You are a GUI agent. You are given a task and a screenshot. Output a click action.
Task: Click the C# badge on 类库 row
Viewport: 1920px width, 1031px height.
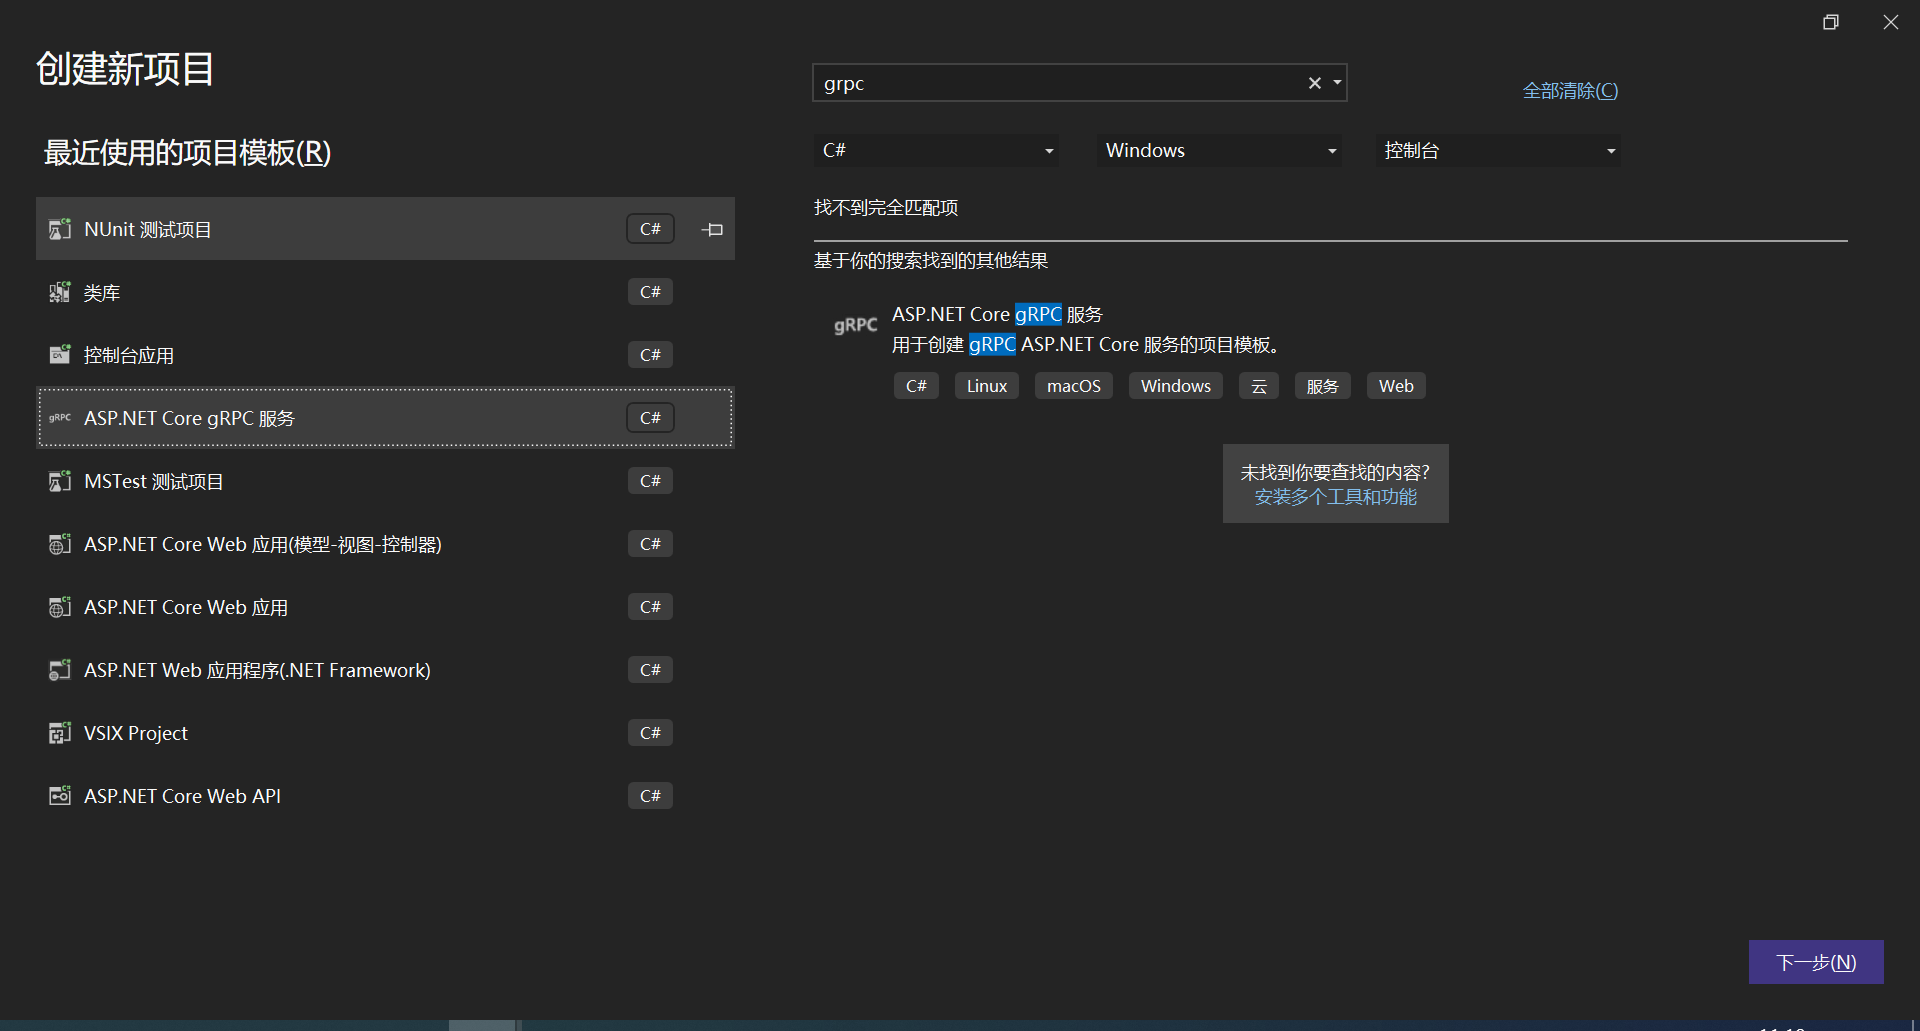[x=650, y=292]
